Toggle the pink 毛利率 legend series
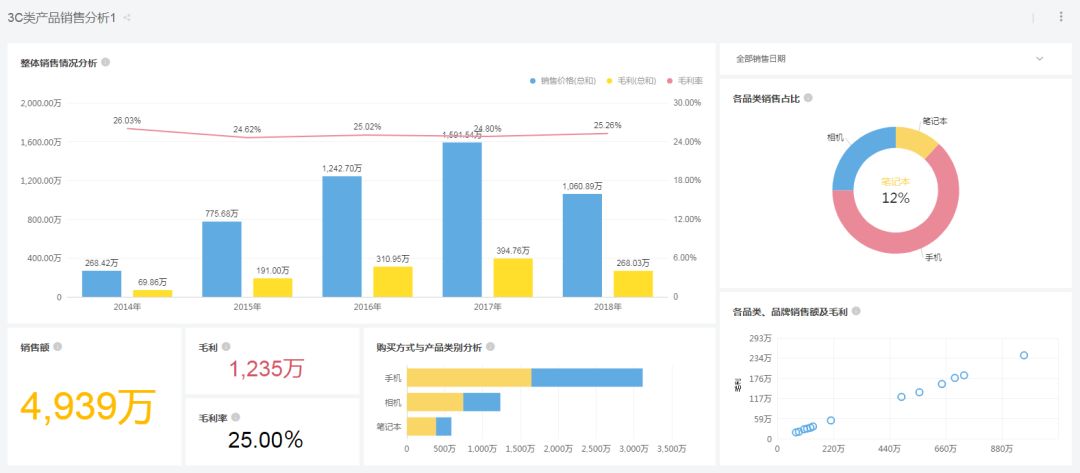This screenshot has width=1080, height=473. tap(685, 81)
